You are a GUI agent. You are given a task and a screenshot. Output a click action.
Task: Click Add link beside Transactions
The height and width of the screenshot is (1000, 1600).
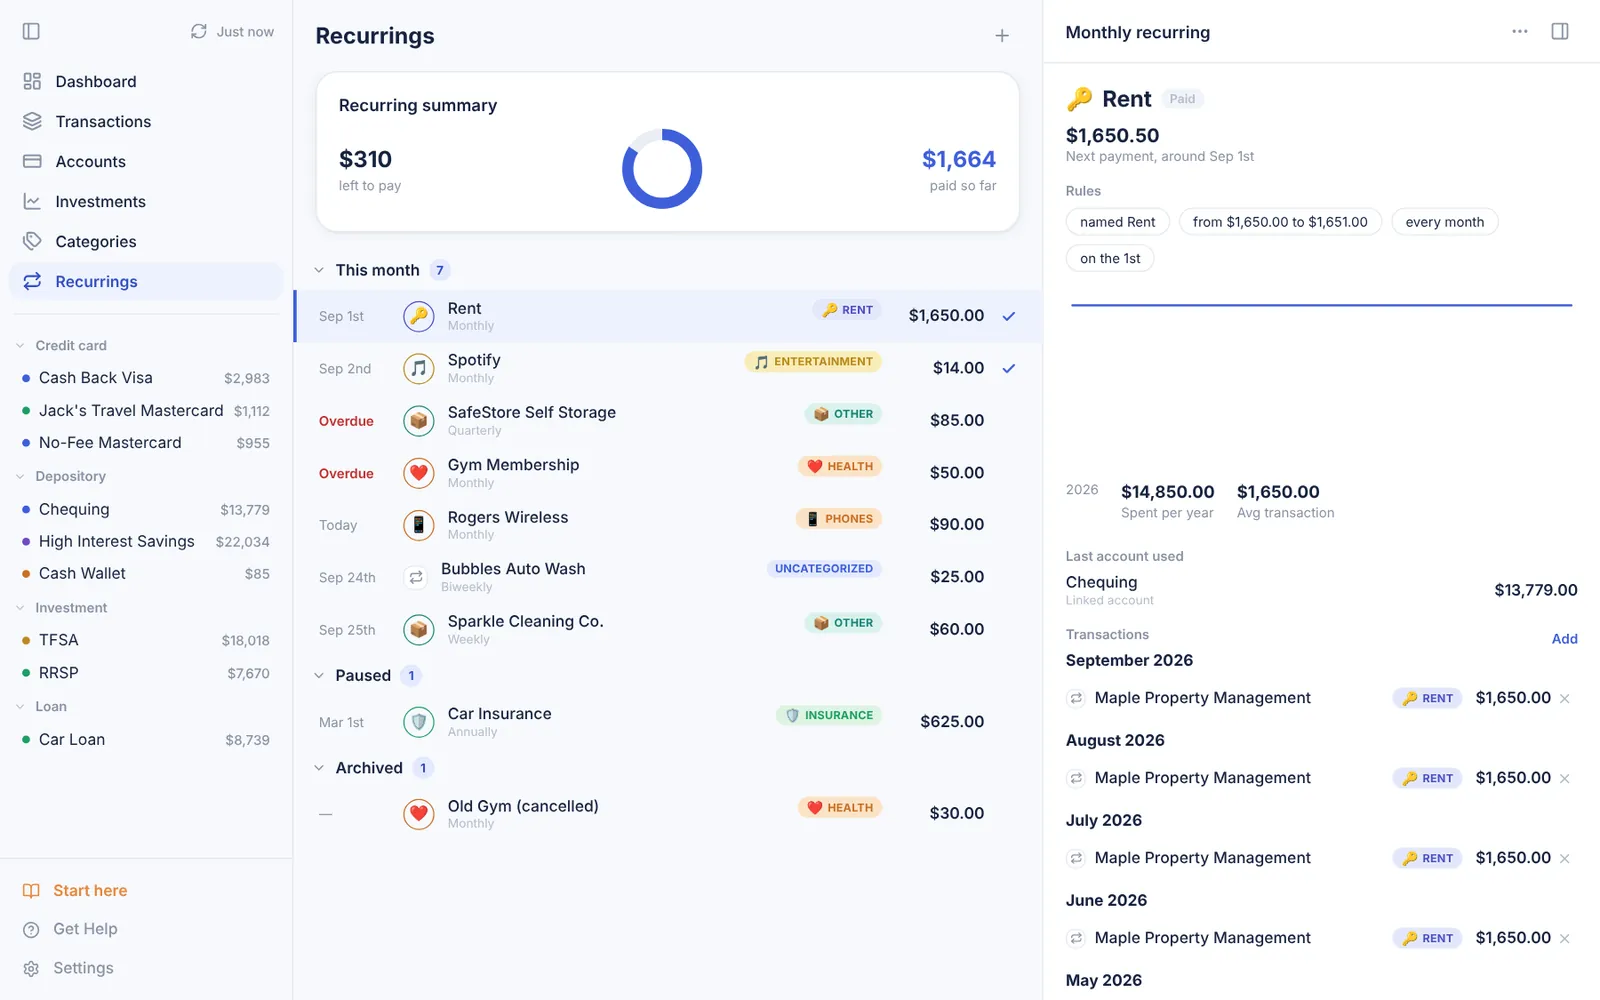pyautogui.click(x=1564, y=639)
